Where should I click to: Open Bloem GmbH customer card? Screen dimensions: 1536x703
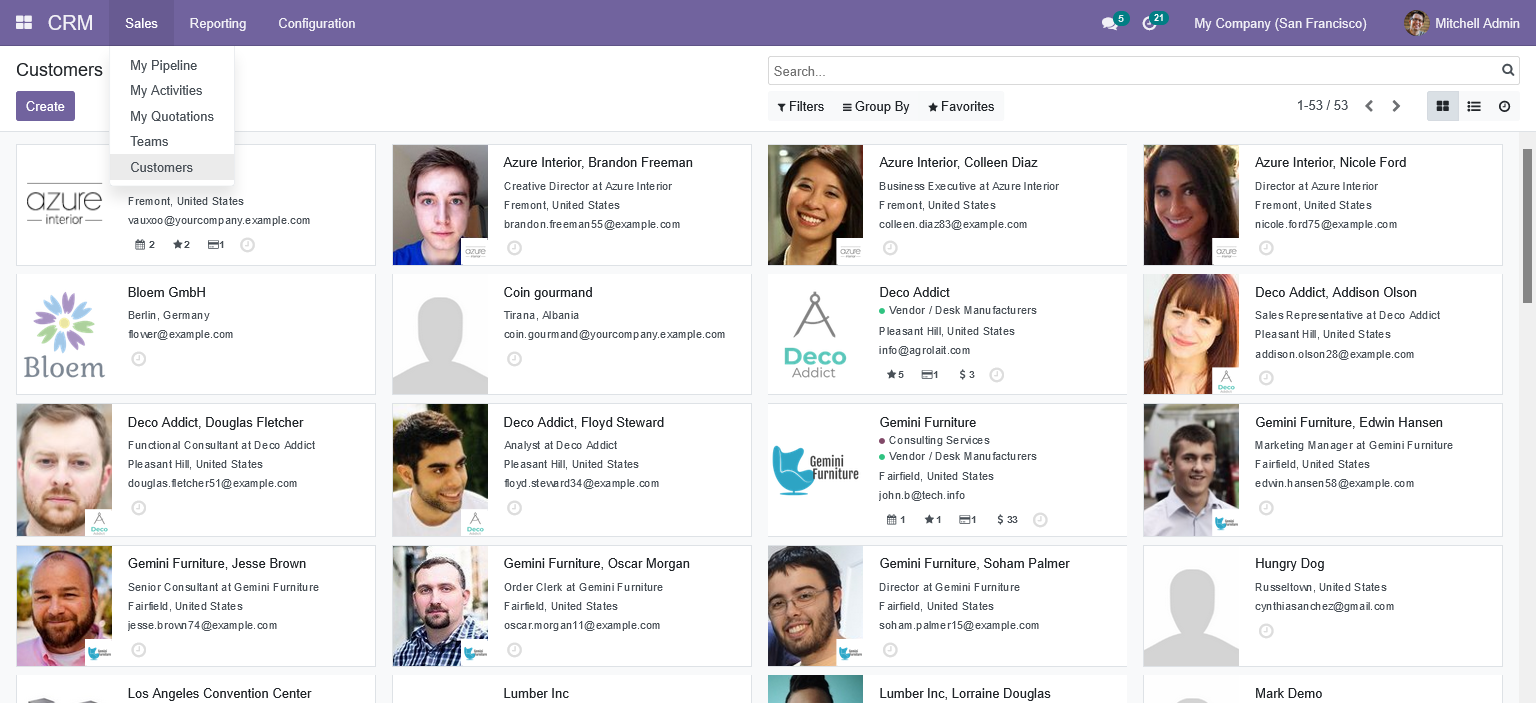196,334
